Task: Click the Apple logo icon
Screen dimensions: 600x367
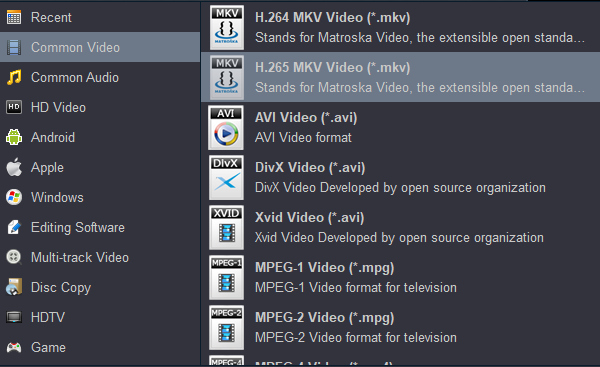Action: [14, 167]
